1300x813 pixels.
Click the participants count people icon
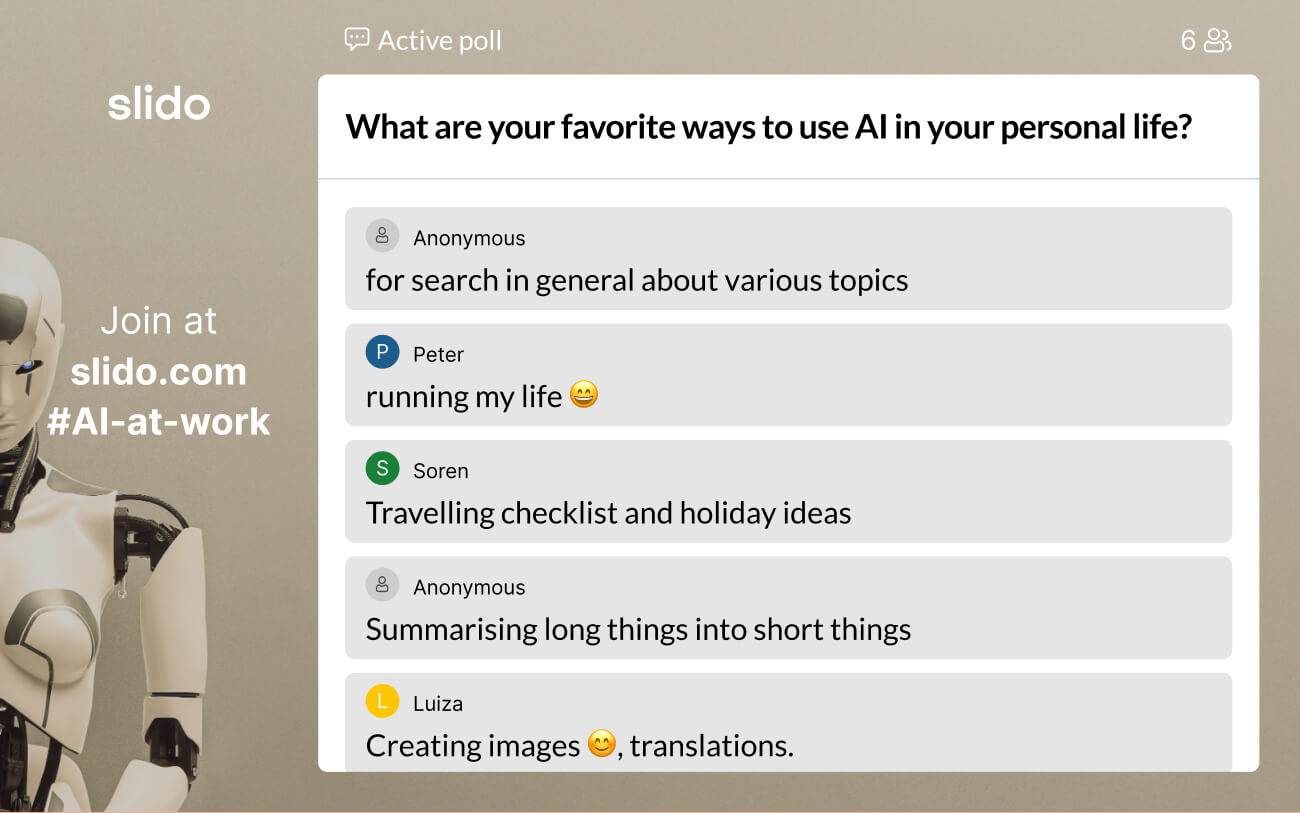point(1217,41)
